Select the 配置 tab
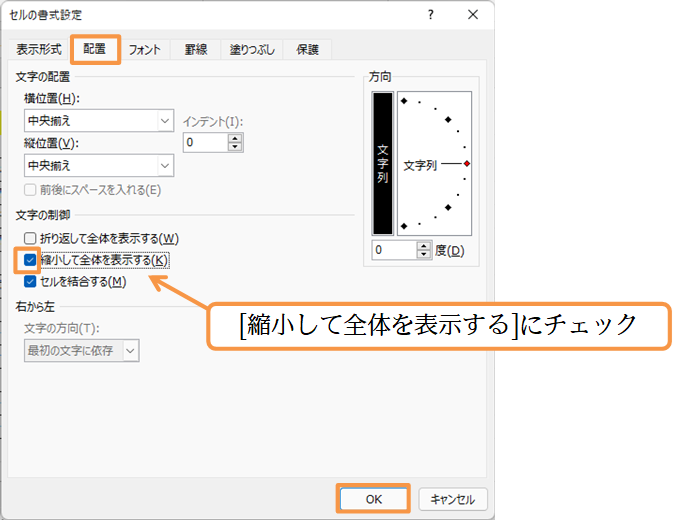674x522 pixels. (x=95, y=49)
